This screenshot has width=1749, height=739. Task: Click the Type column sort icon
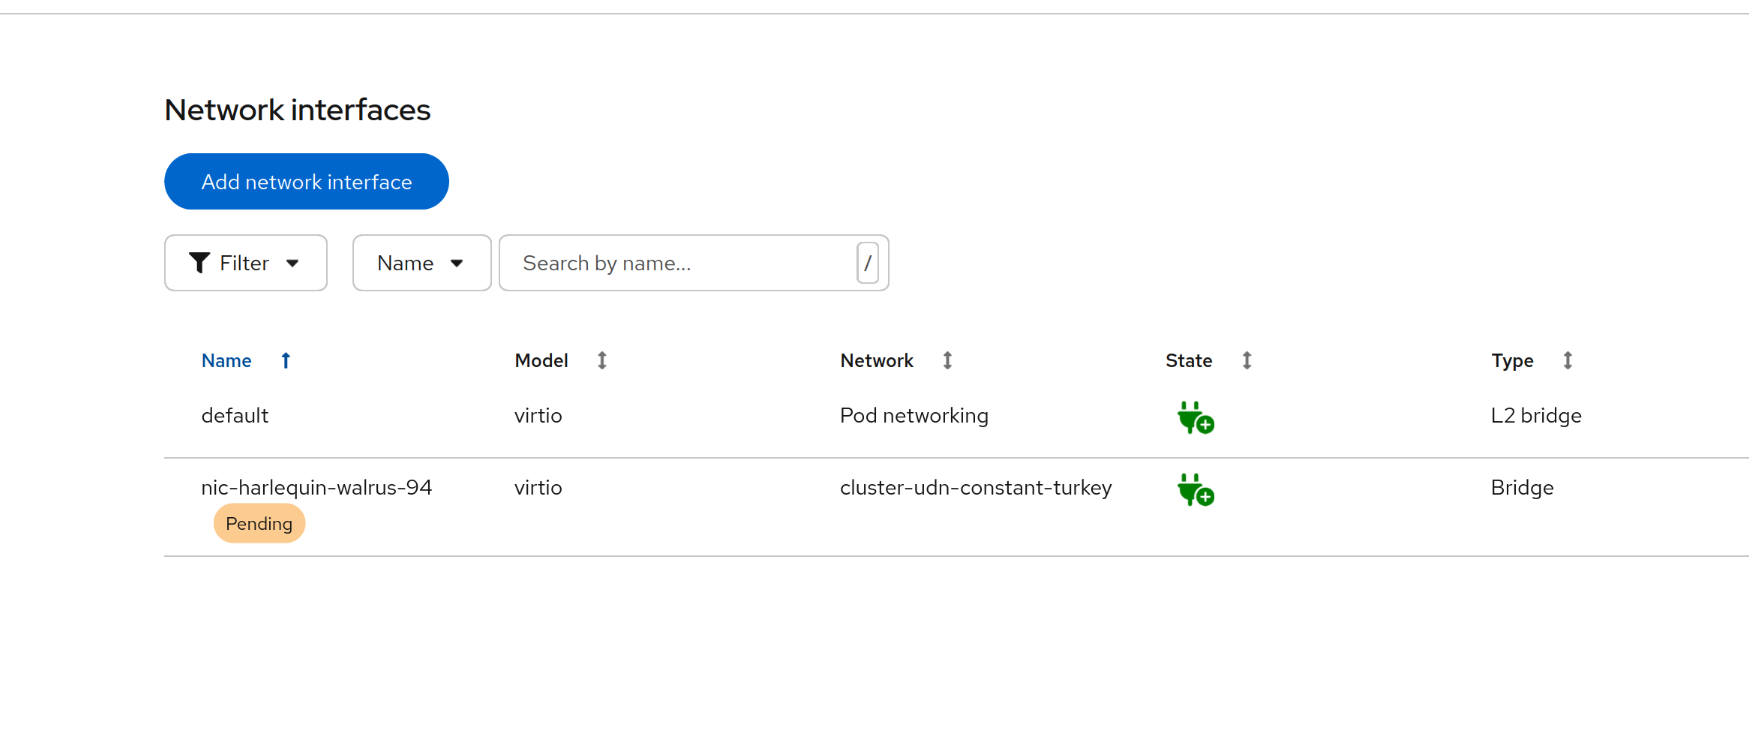[1568, 361]
